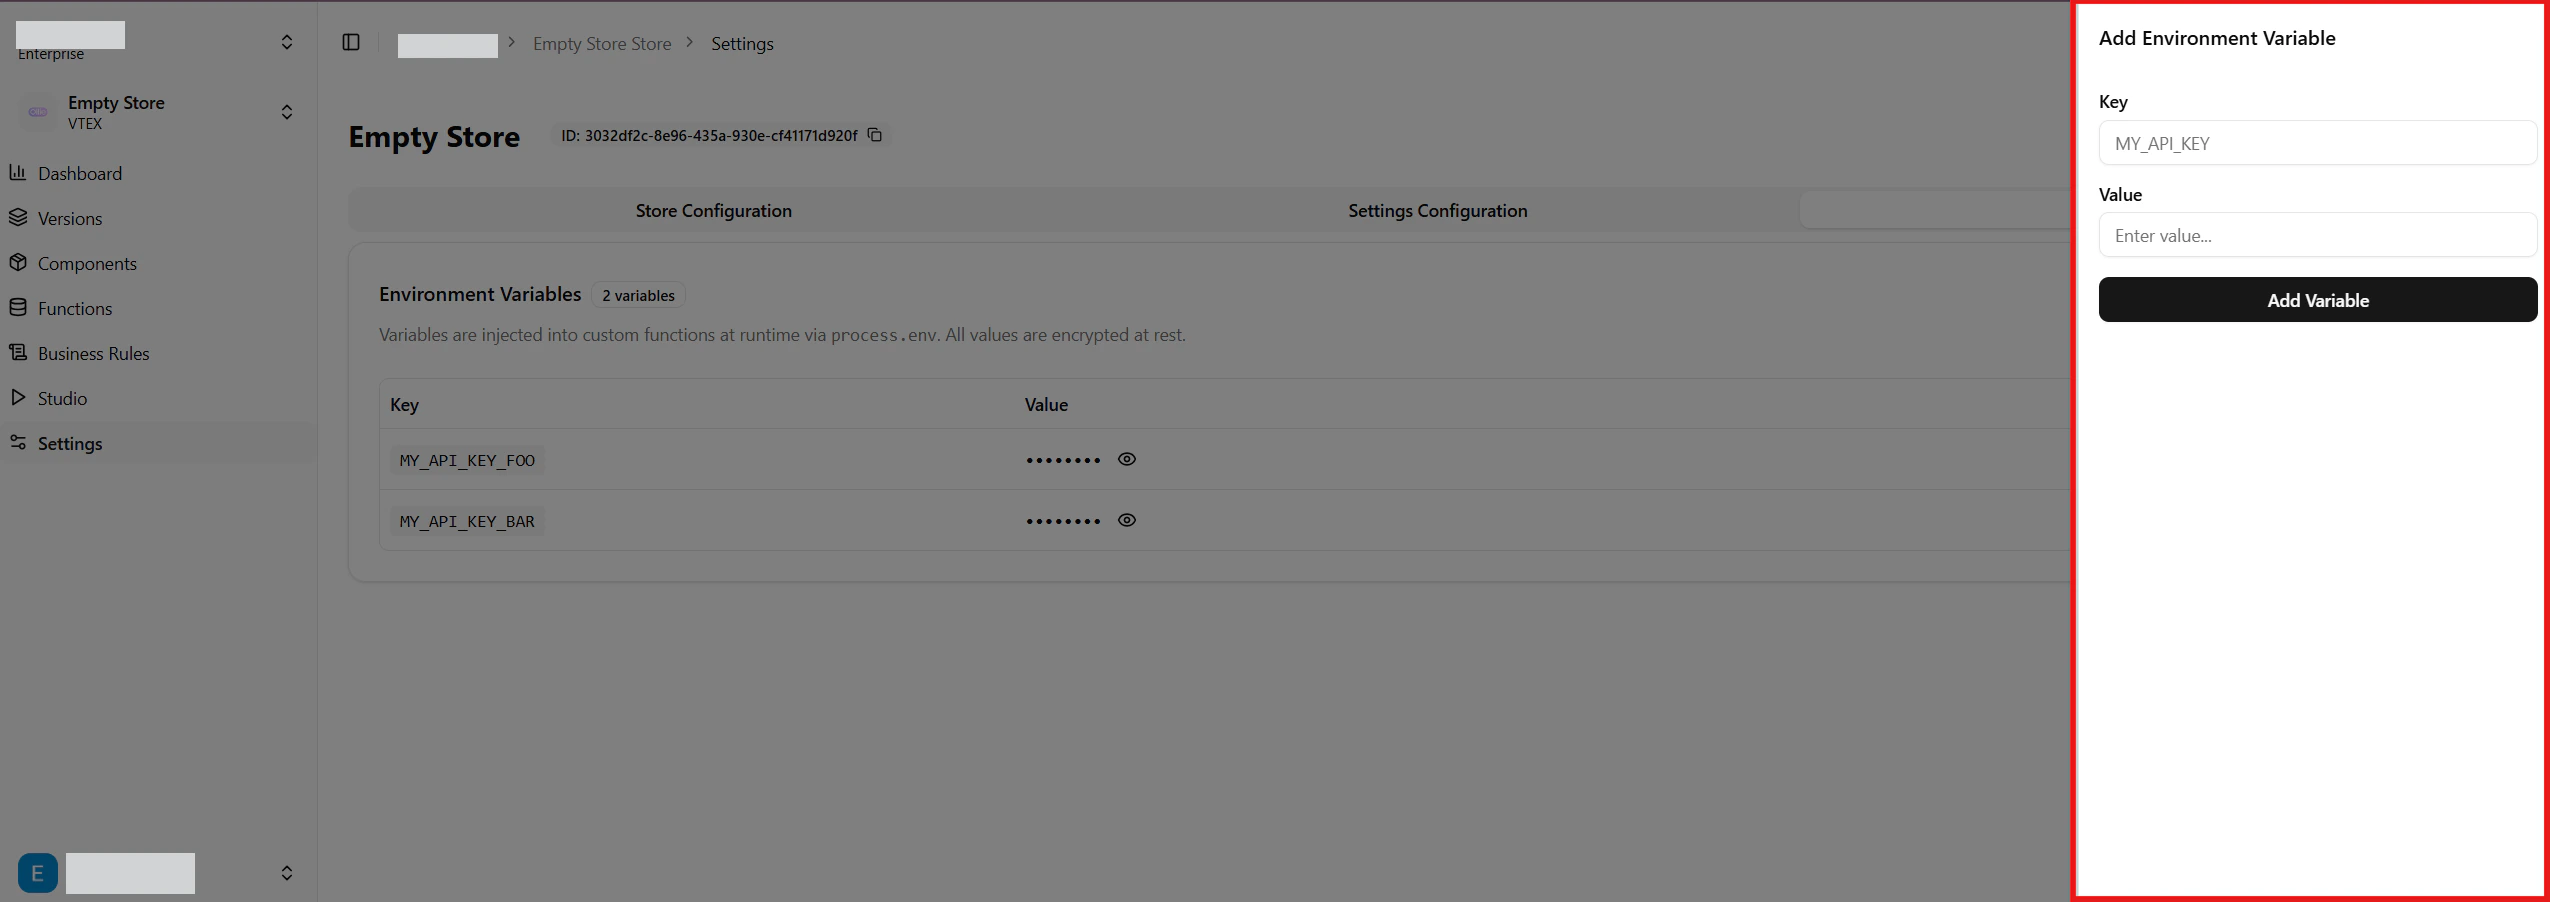
Task: Click the Settings sliders icon
Action: click(x=18, y=442)
